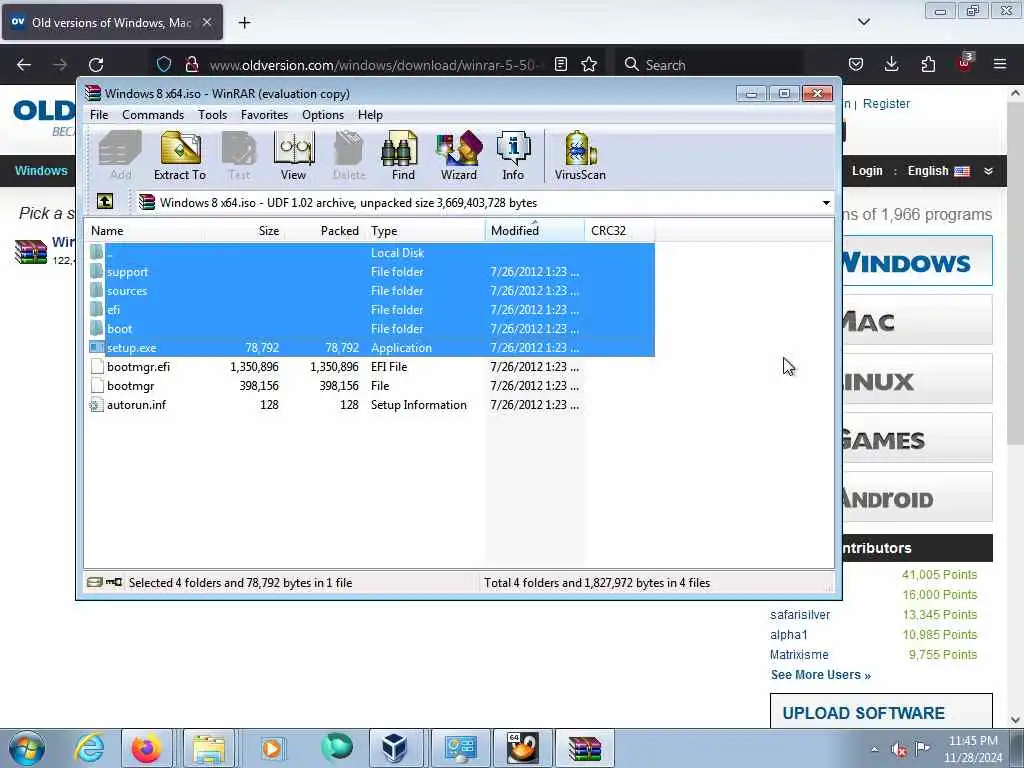1024x768 pixels.
Task: Open the Options menu
Action: [x=323, y=115]
